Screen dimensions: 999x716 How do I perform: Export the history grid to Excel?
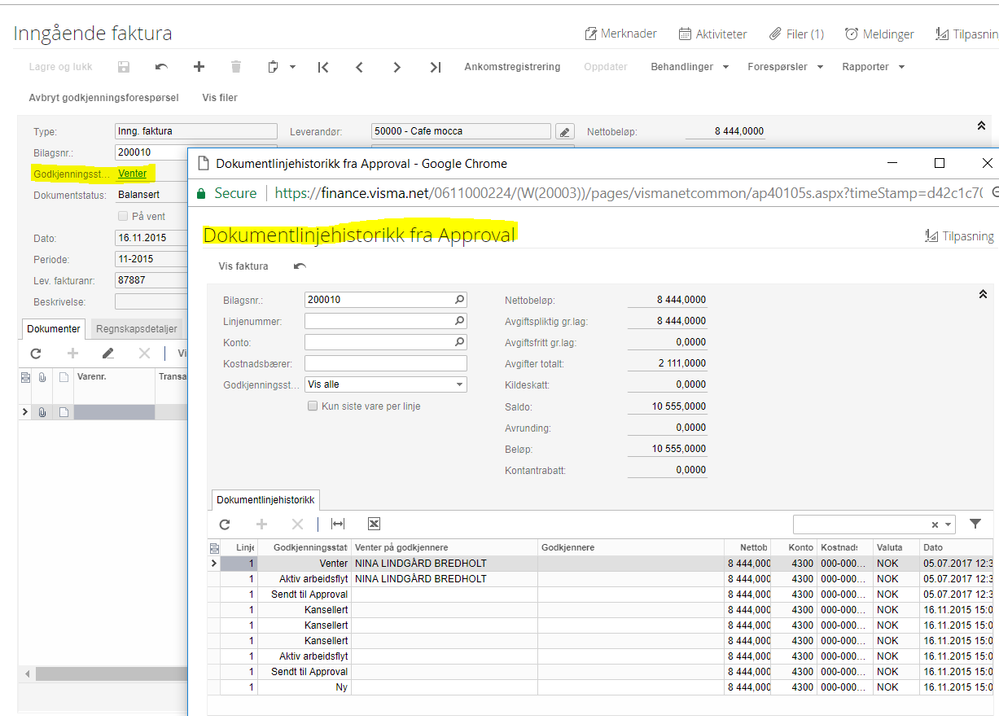coord(374,524)
